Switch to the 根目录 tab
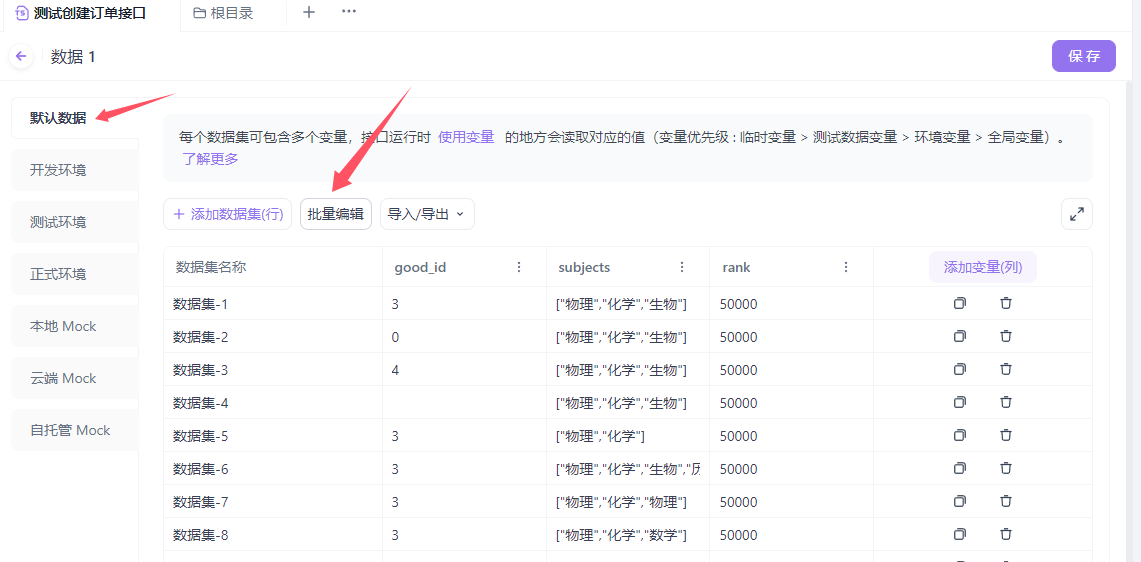Image resolution: width=1141 pixels, height=562 pixels. (224, 13)
